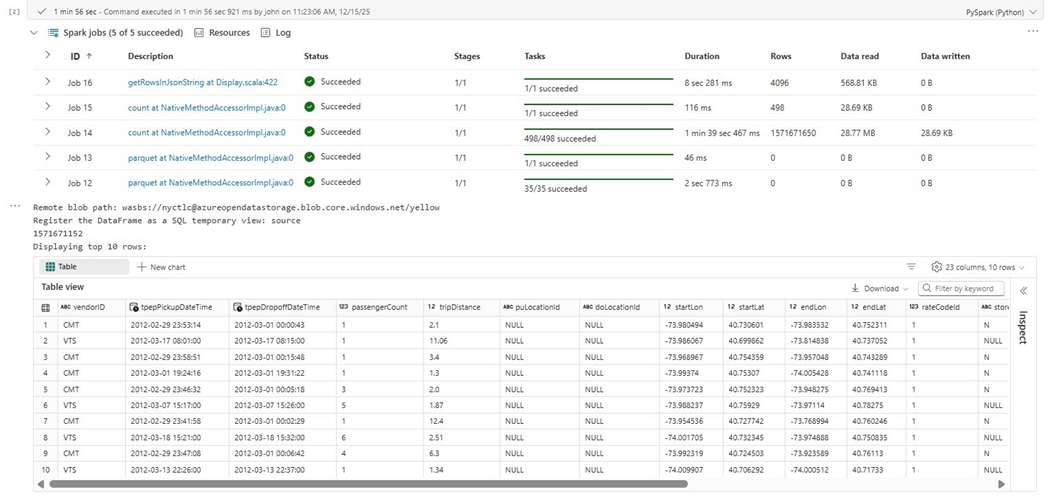This screenshot has height=498, width=1050.
Task: Open the PySpark (Python) language dropdown
Action: click(x=997, y=10)
